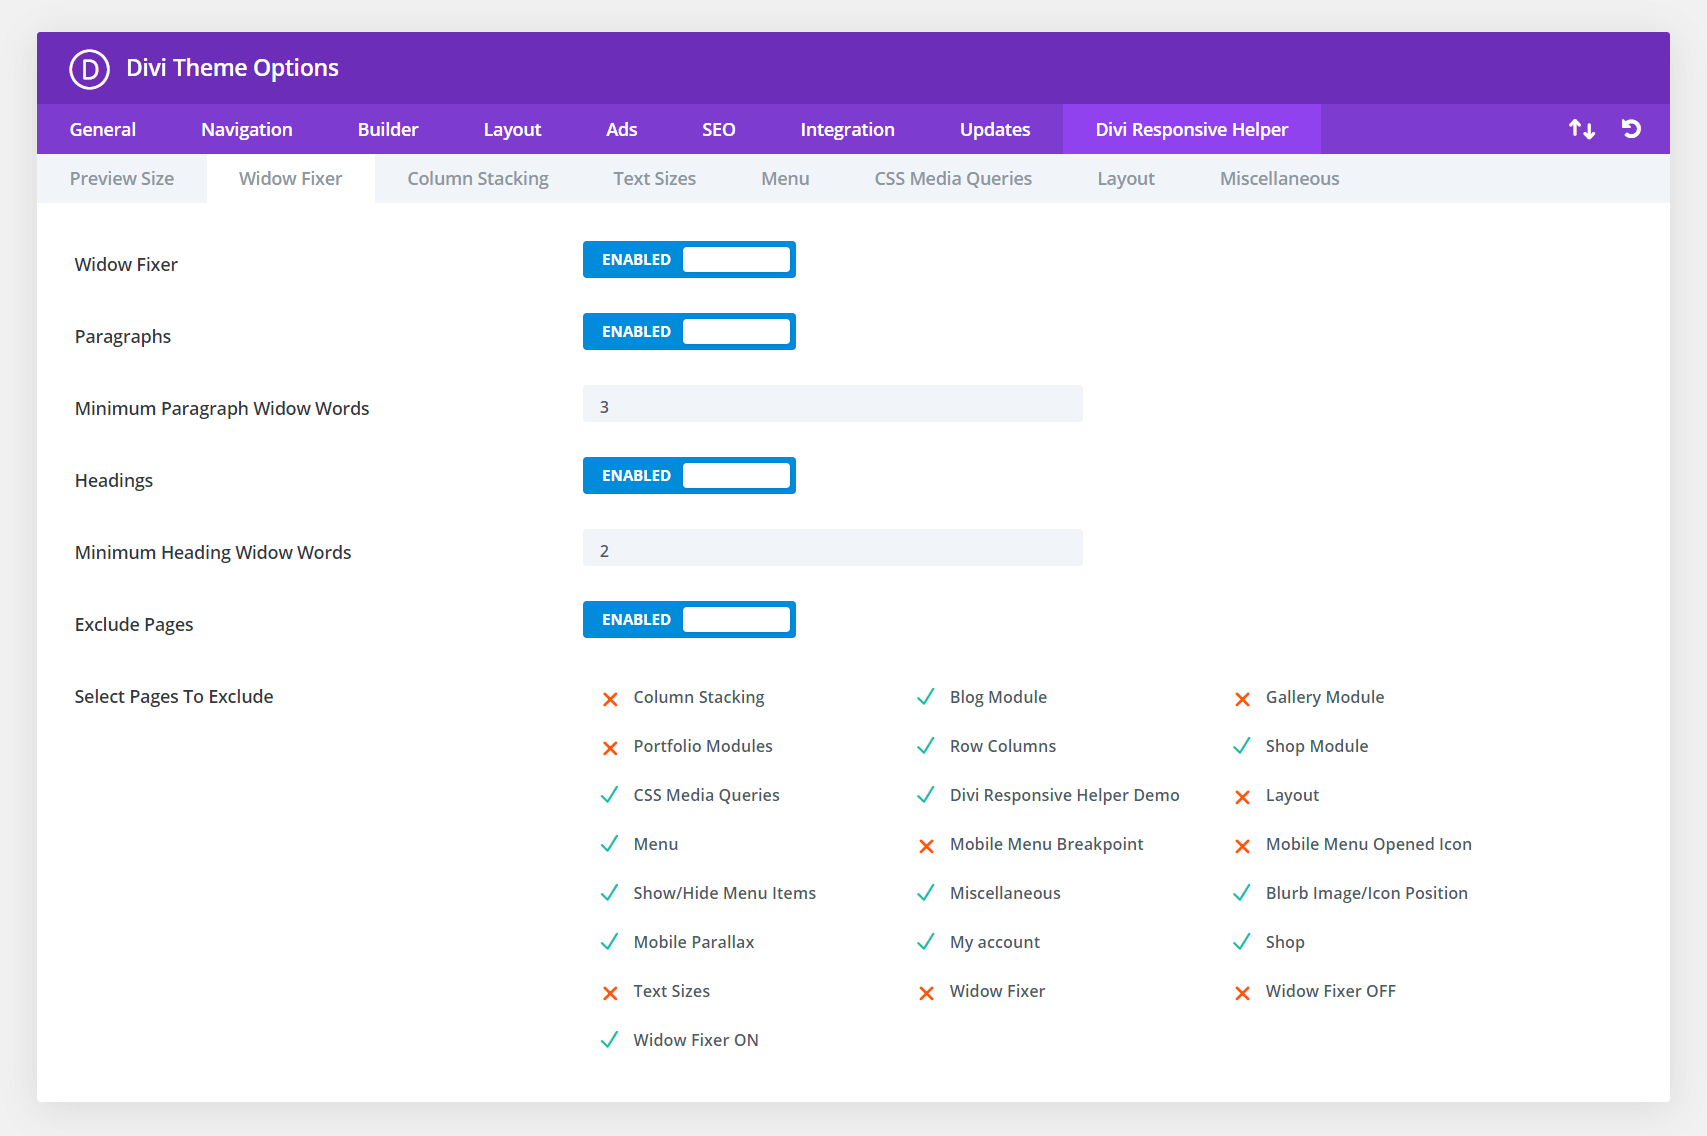Toggle the Paragraphs enabled switch
Viewport: 1707px width, 1136px height.
pos(689,332)
